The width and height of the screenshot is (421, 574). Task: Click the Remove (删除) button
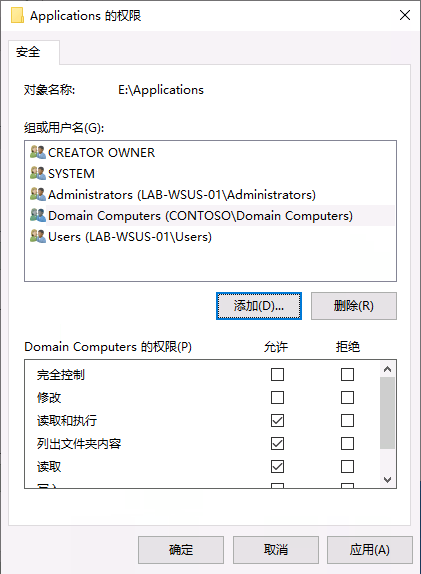coord(354,306)
